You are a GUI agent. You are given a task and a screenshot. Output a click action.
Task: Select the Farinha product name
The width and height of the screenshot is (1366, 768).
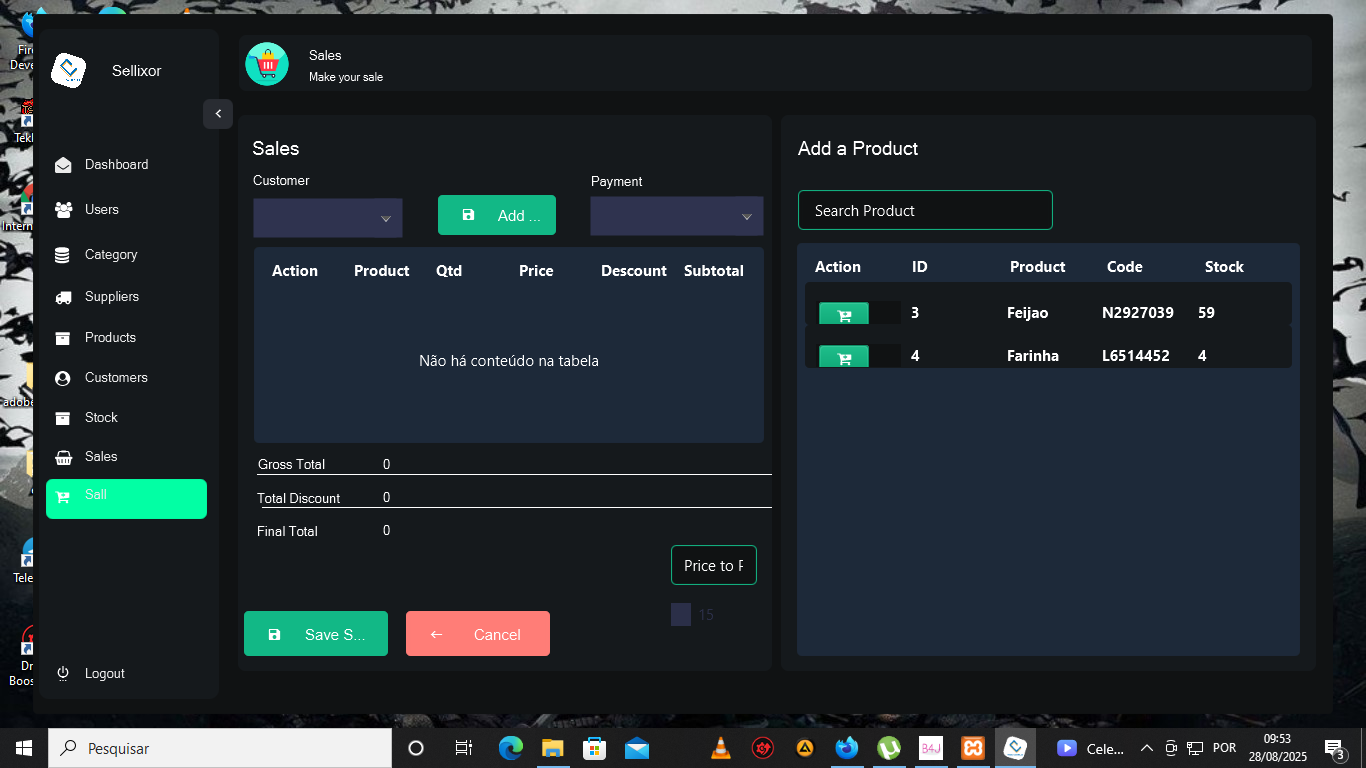point(1033,356)
